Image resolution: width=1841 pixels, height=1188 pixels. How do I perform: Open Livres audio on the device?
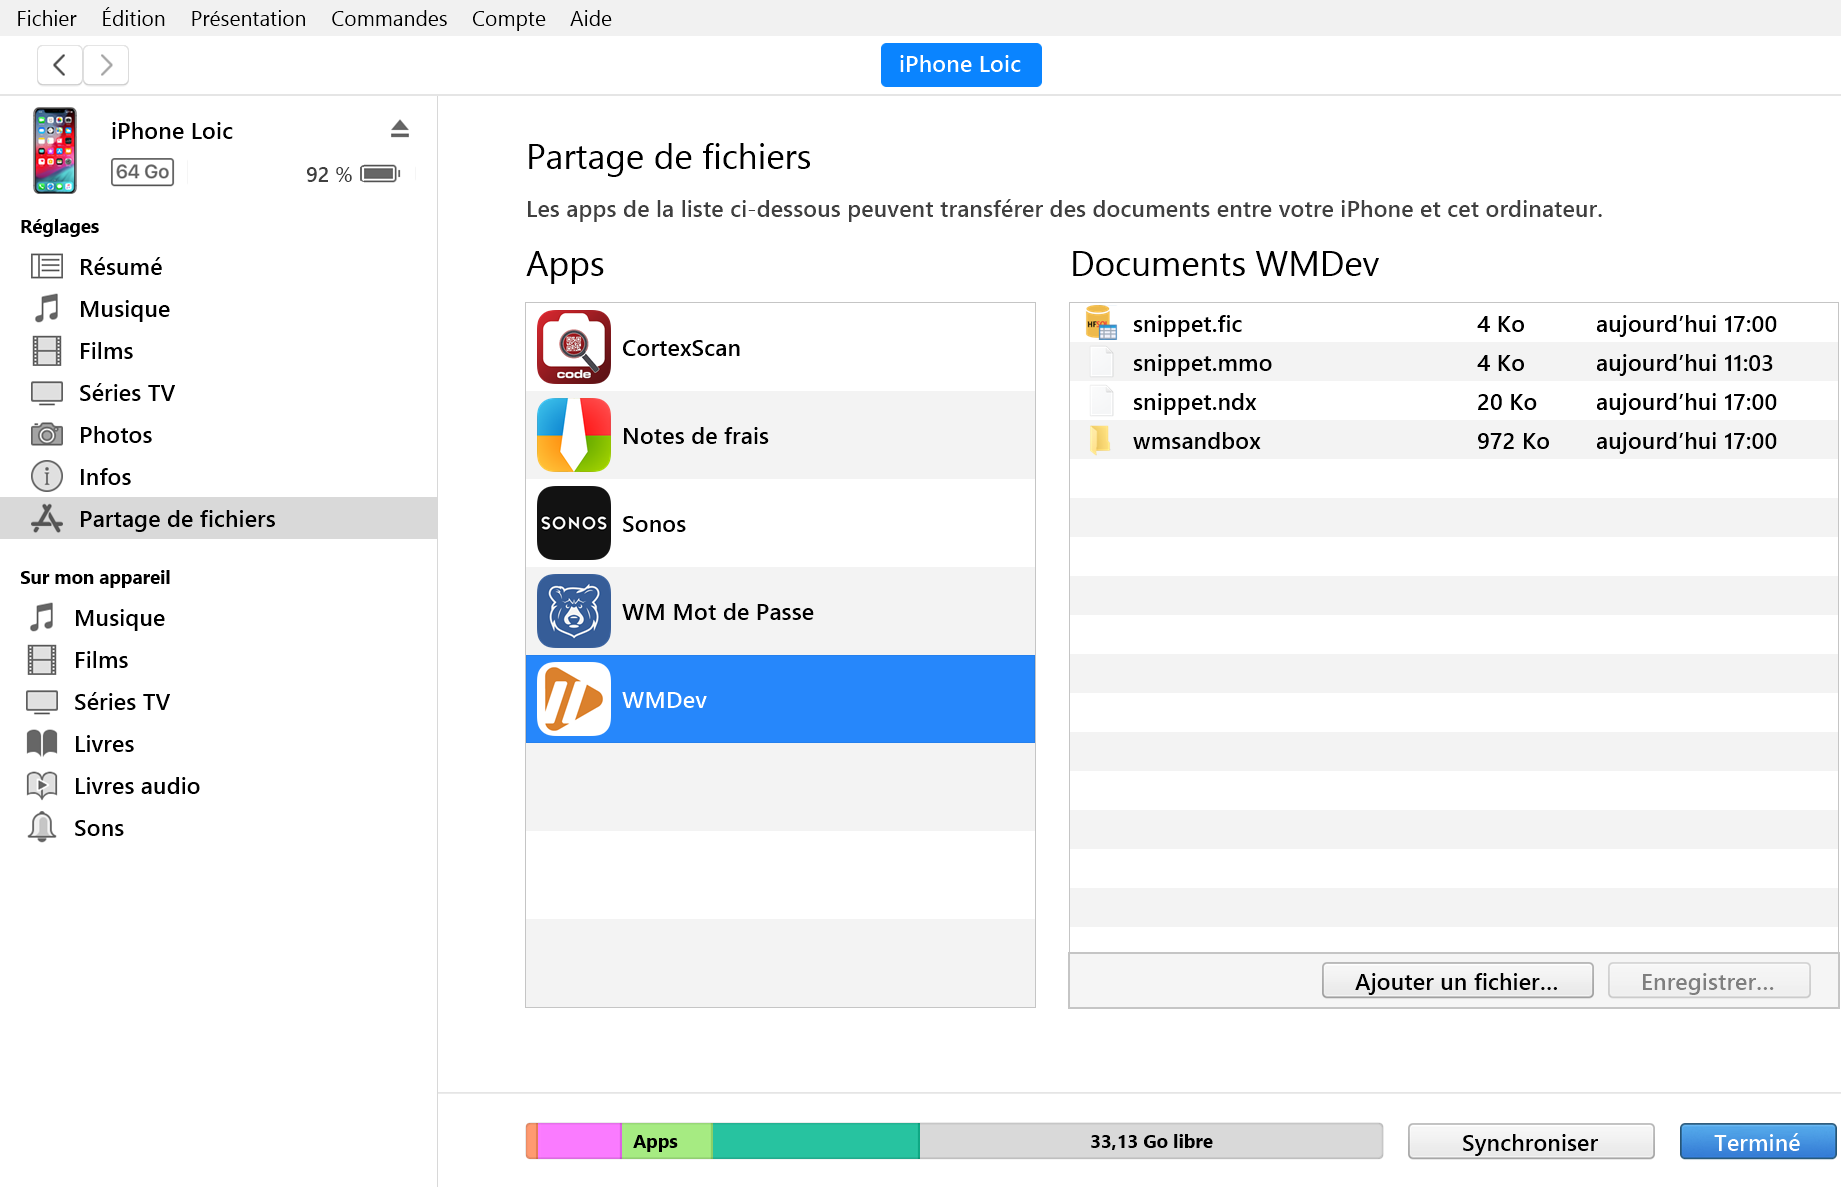[137, 786]
